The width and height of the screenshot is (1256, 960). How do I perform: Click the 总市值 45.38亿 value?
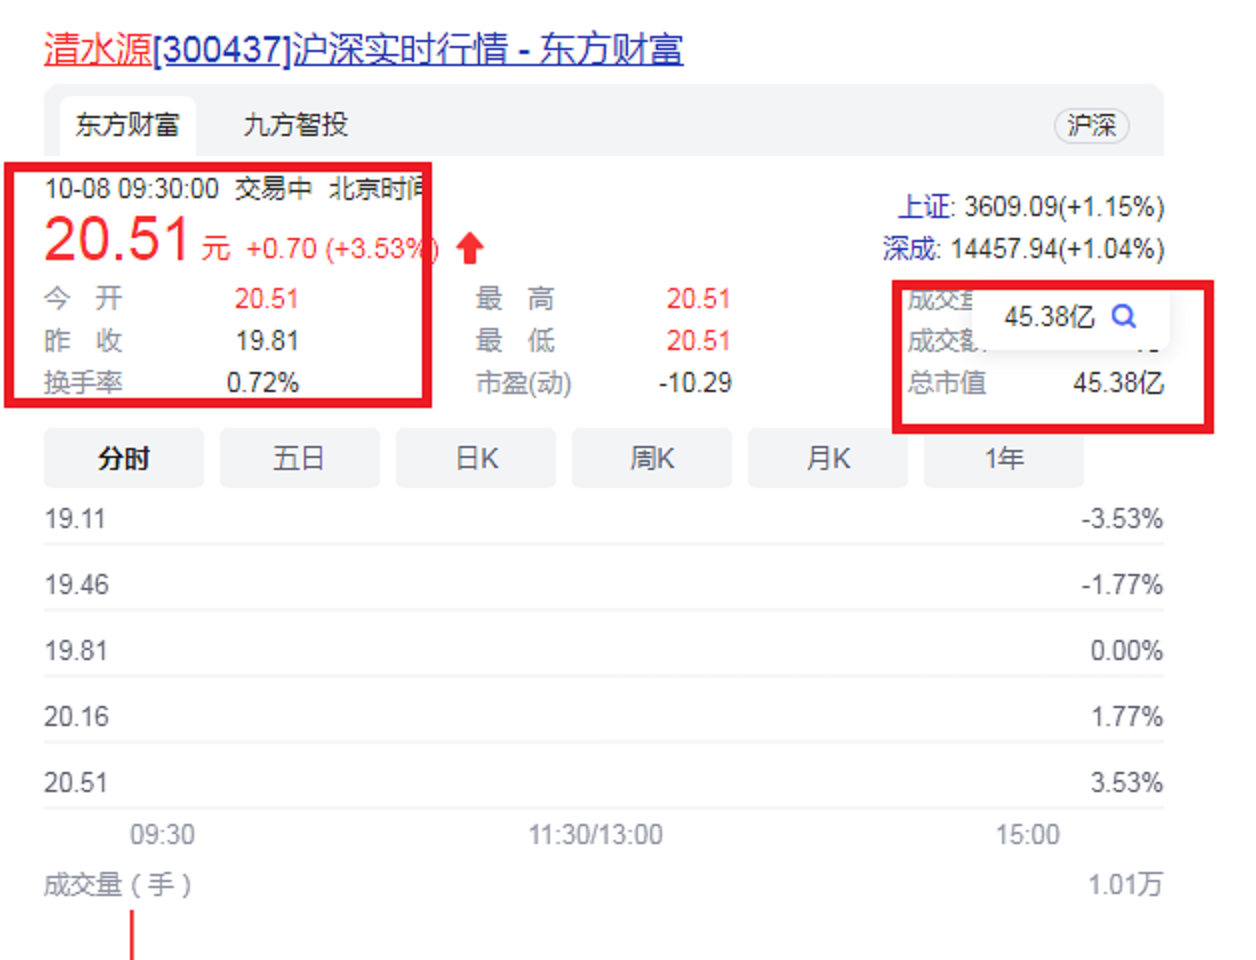[1118, 383]
